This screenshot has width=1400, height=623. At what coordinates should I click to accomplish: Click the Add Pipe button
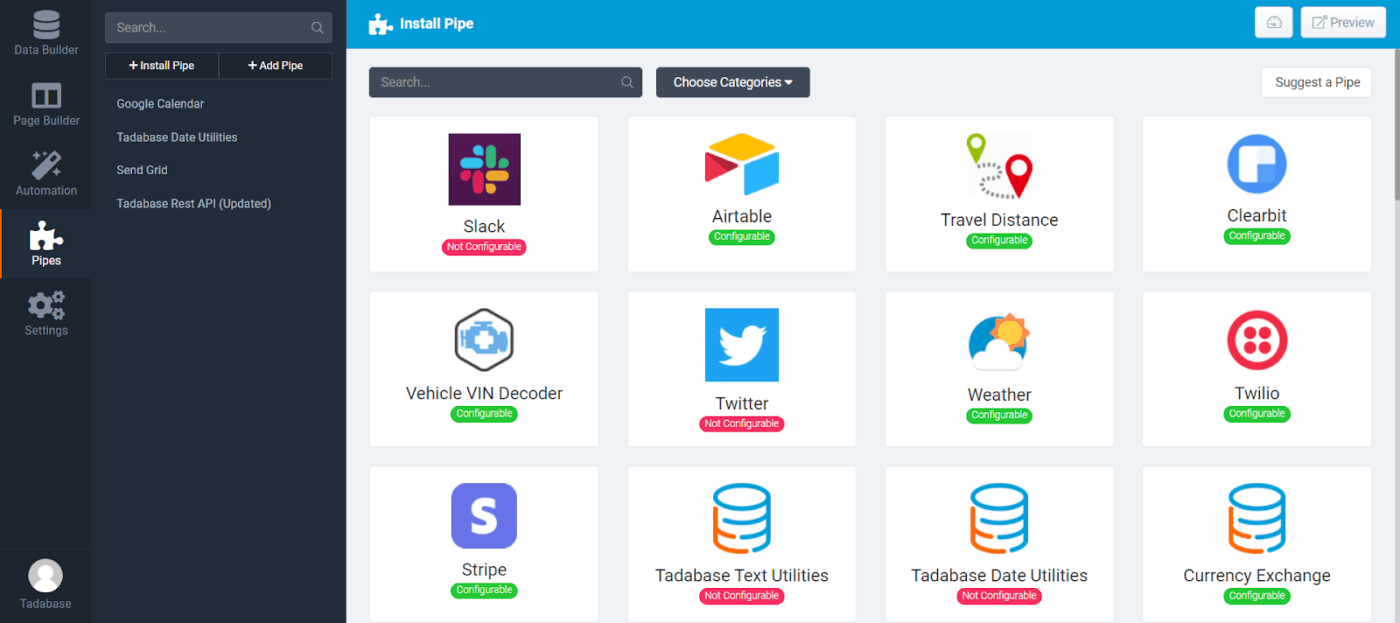tap(276, 65)
